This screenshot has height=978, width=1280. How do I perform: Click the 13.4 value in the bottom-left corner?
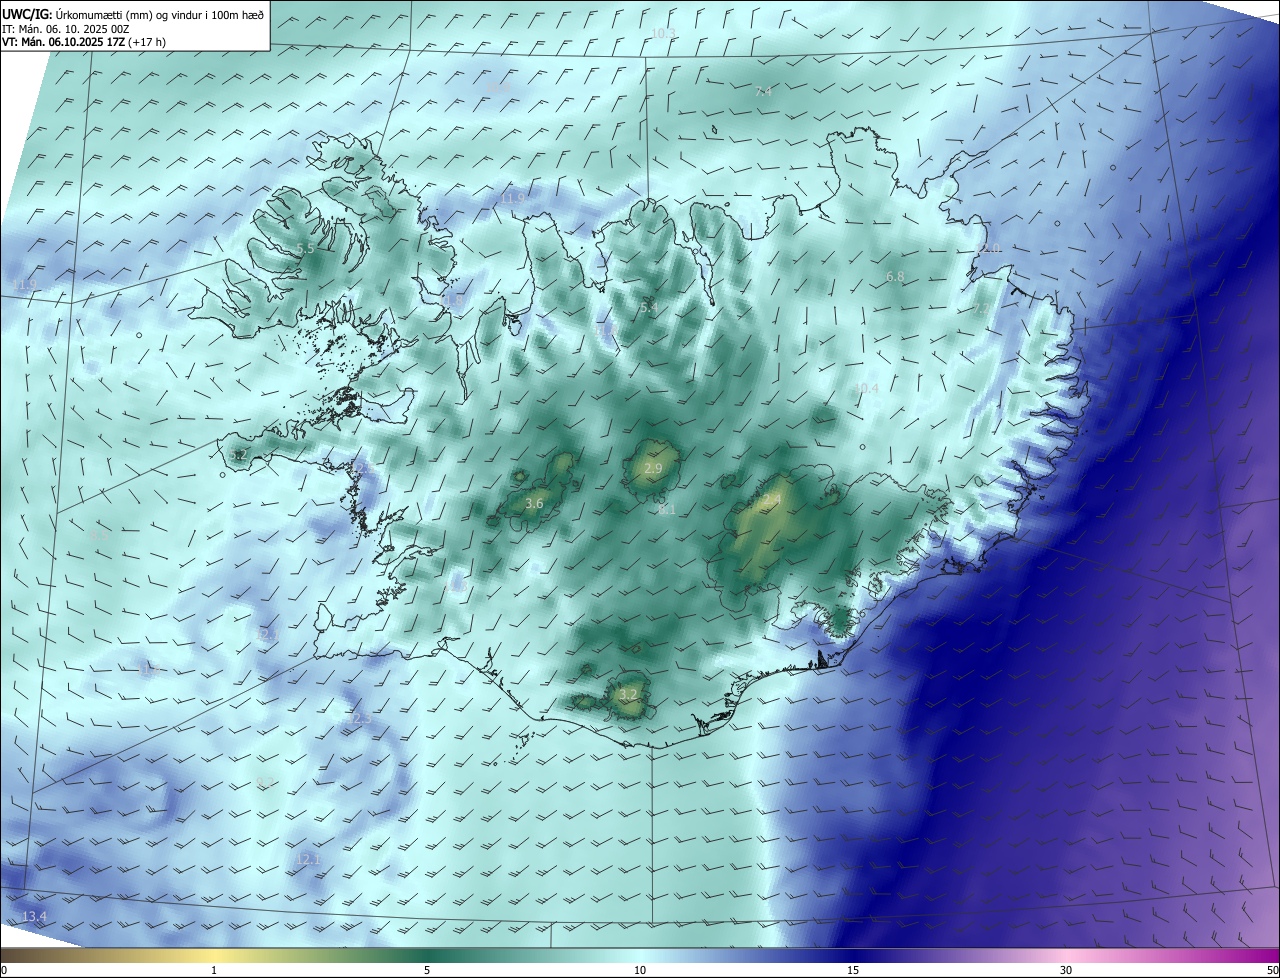[x=34, y=917]
